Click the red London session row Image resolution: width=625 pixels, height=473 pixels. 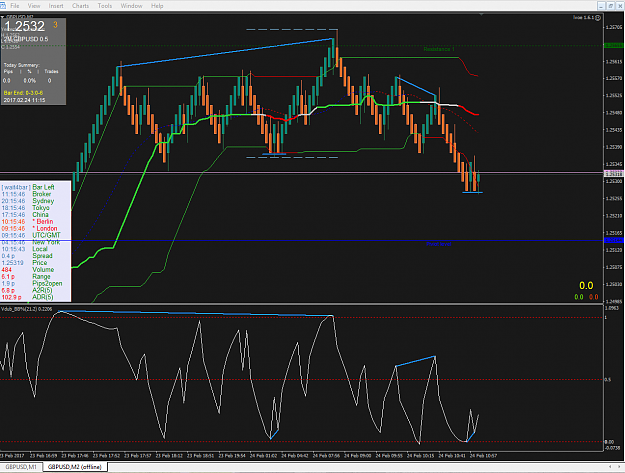coord(29,228)
